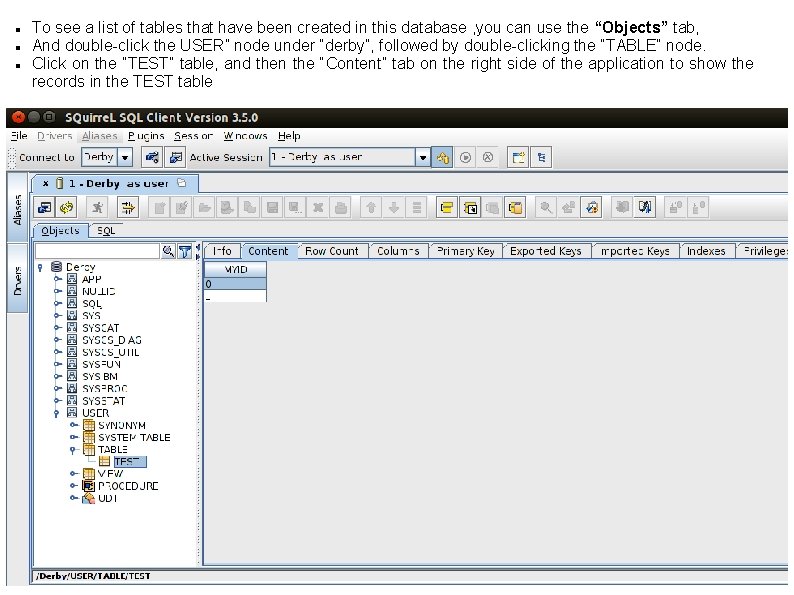The image size is (794, 595).
Task: Open the Connect to Derby dropdown
Action: (x=125, y=157)
